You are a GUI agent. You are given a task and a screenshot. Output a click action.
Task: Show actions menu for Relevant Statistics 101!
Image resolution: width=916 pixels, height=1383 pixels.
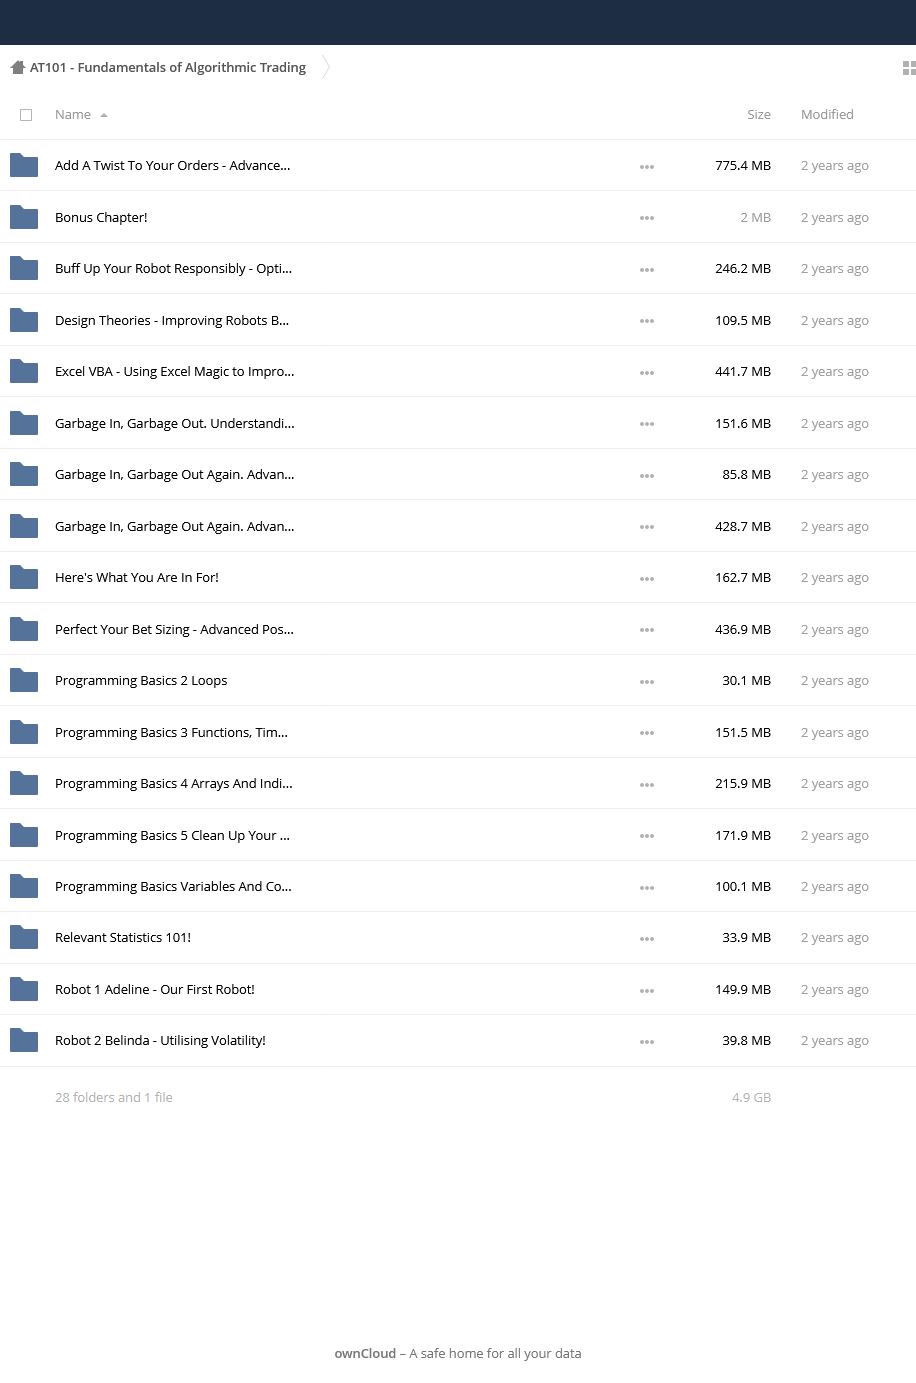647,938
